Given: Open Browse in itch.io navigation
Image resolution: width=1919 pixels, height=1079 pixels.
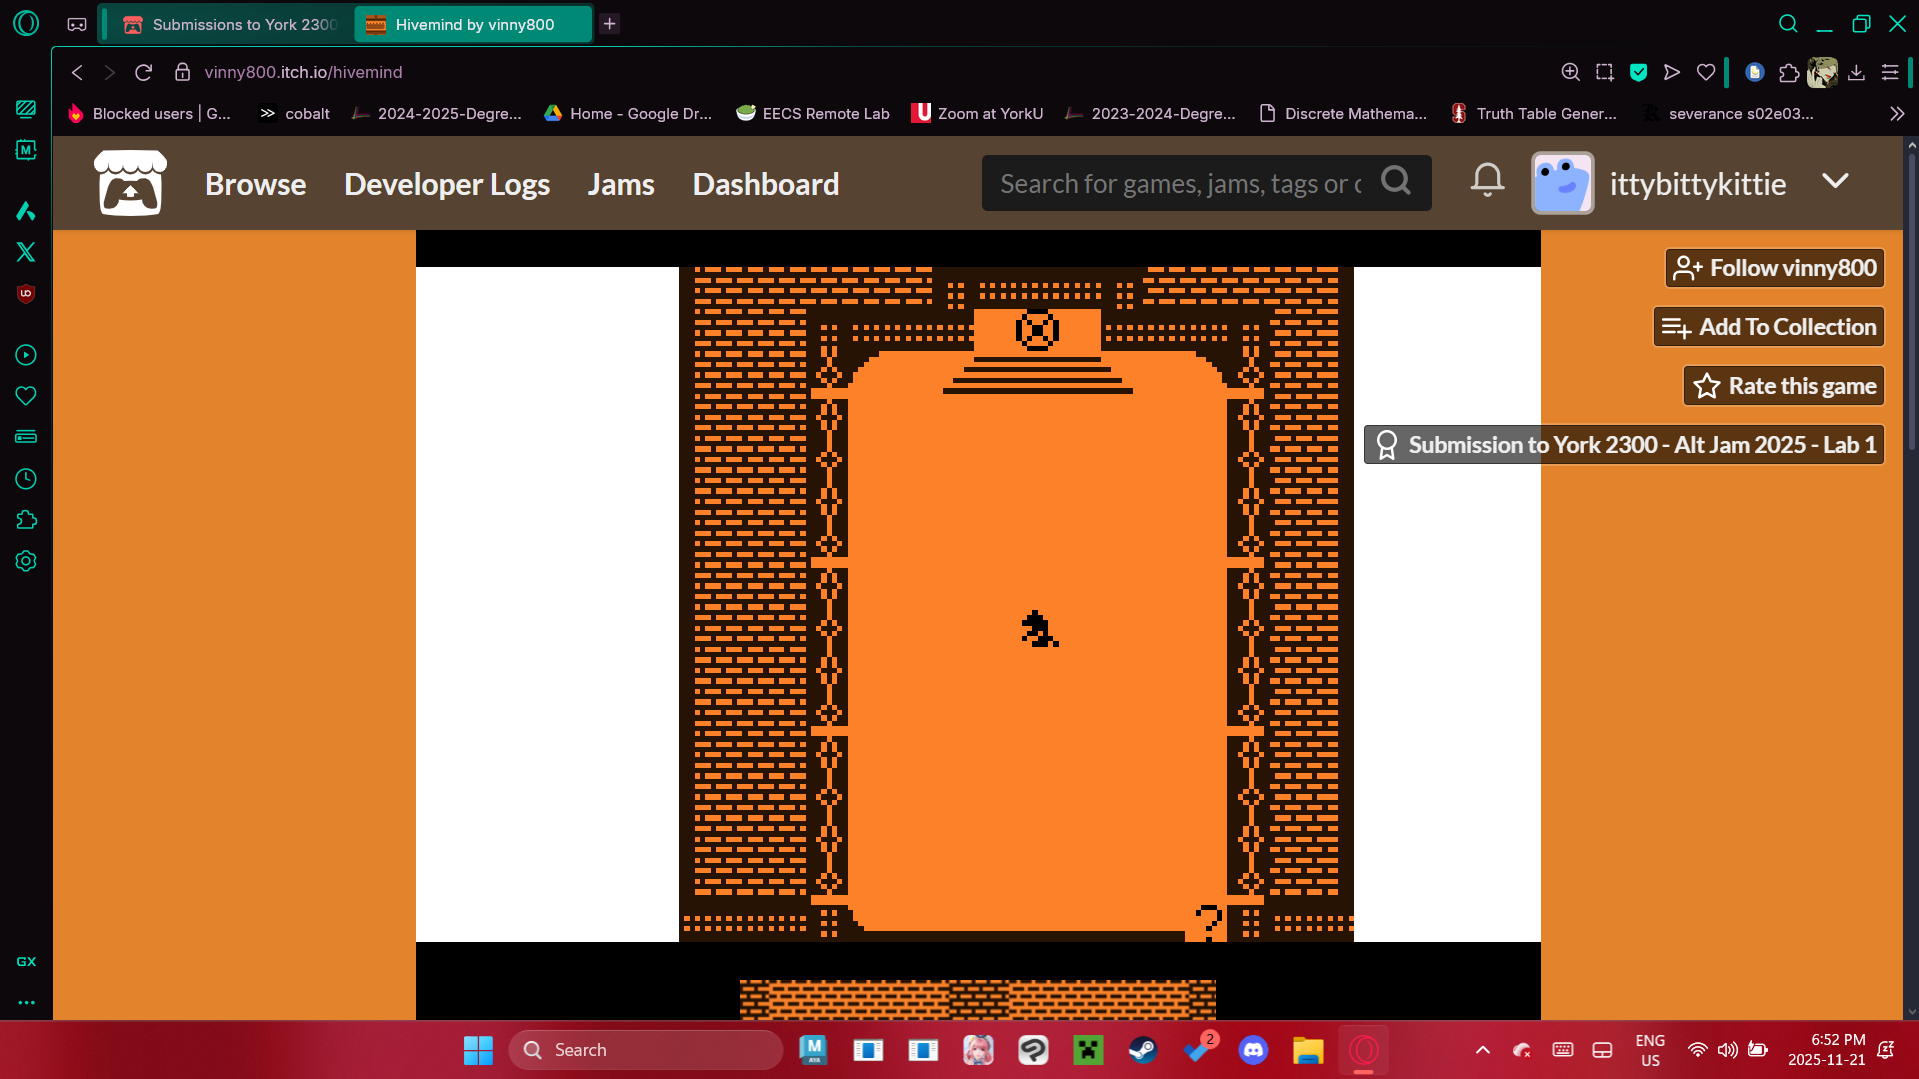Looking at the screenshot, I should (256, 184).
